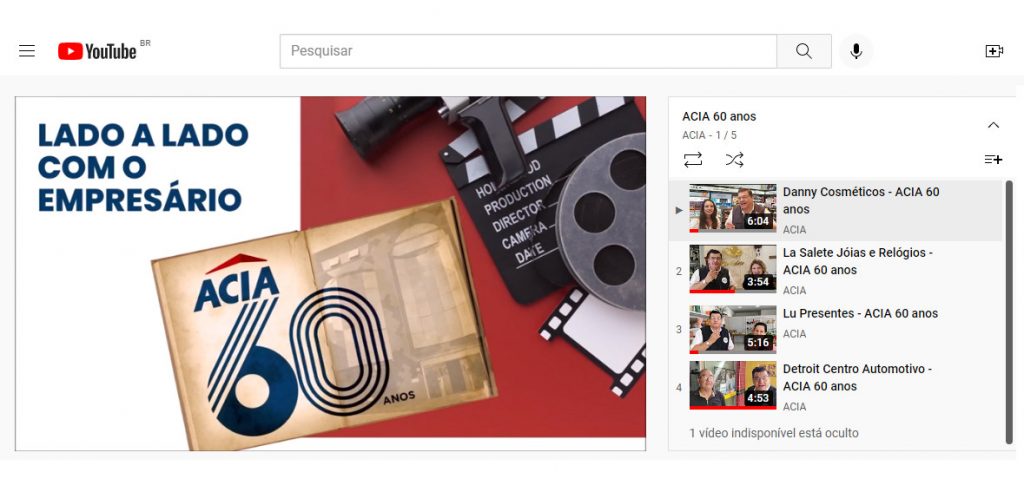Click ACIA channel name under Lu Presentes
The image size is (1024, 492).
[x=794, y=334]
